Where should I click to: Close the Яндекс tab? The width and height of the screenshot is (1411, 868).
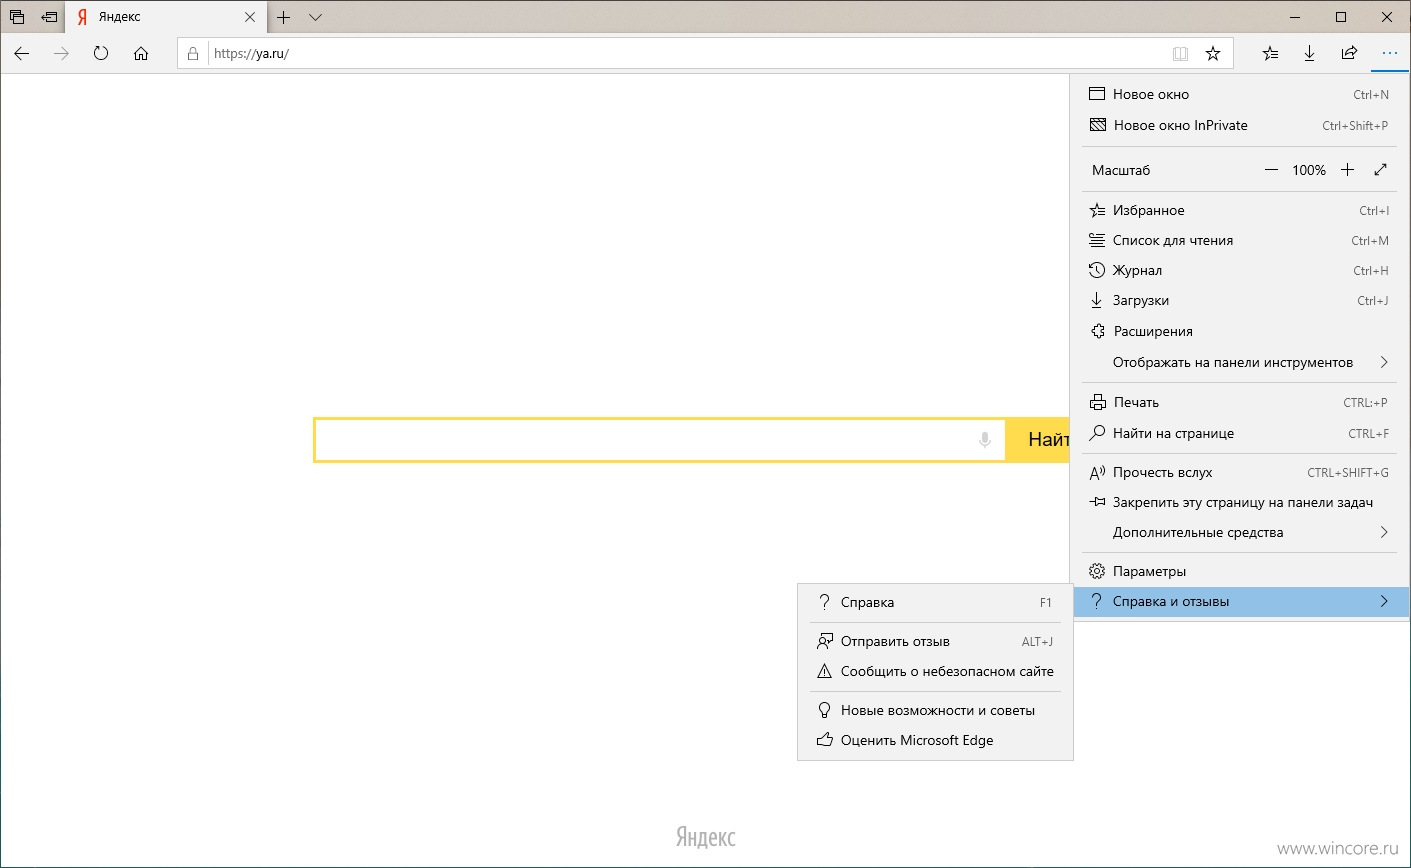click(x=250, y=17)
